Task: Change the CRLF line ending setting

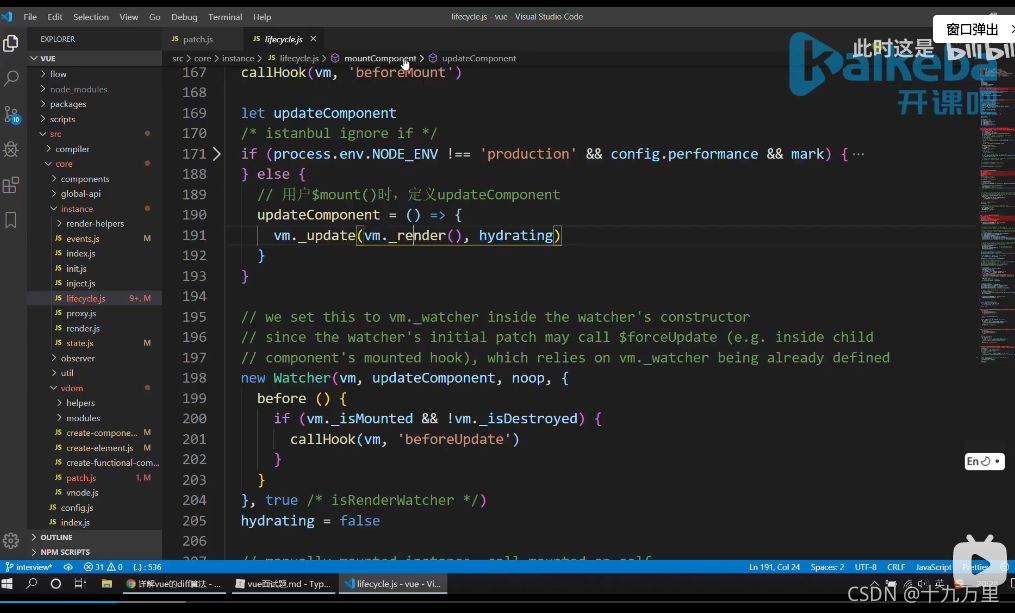Action: coord(896,567)
